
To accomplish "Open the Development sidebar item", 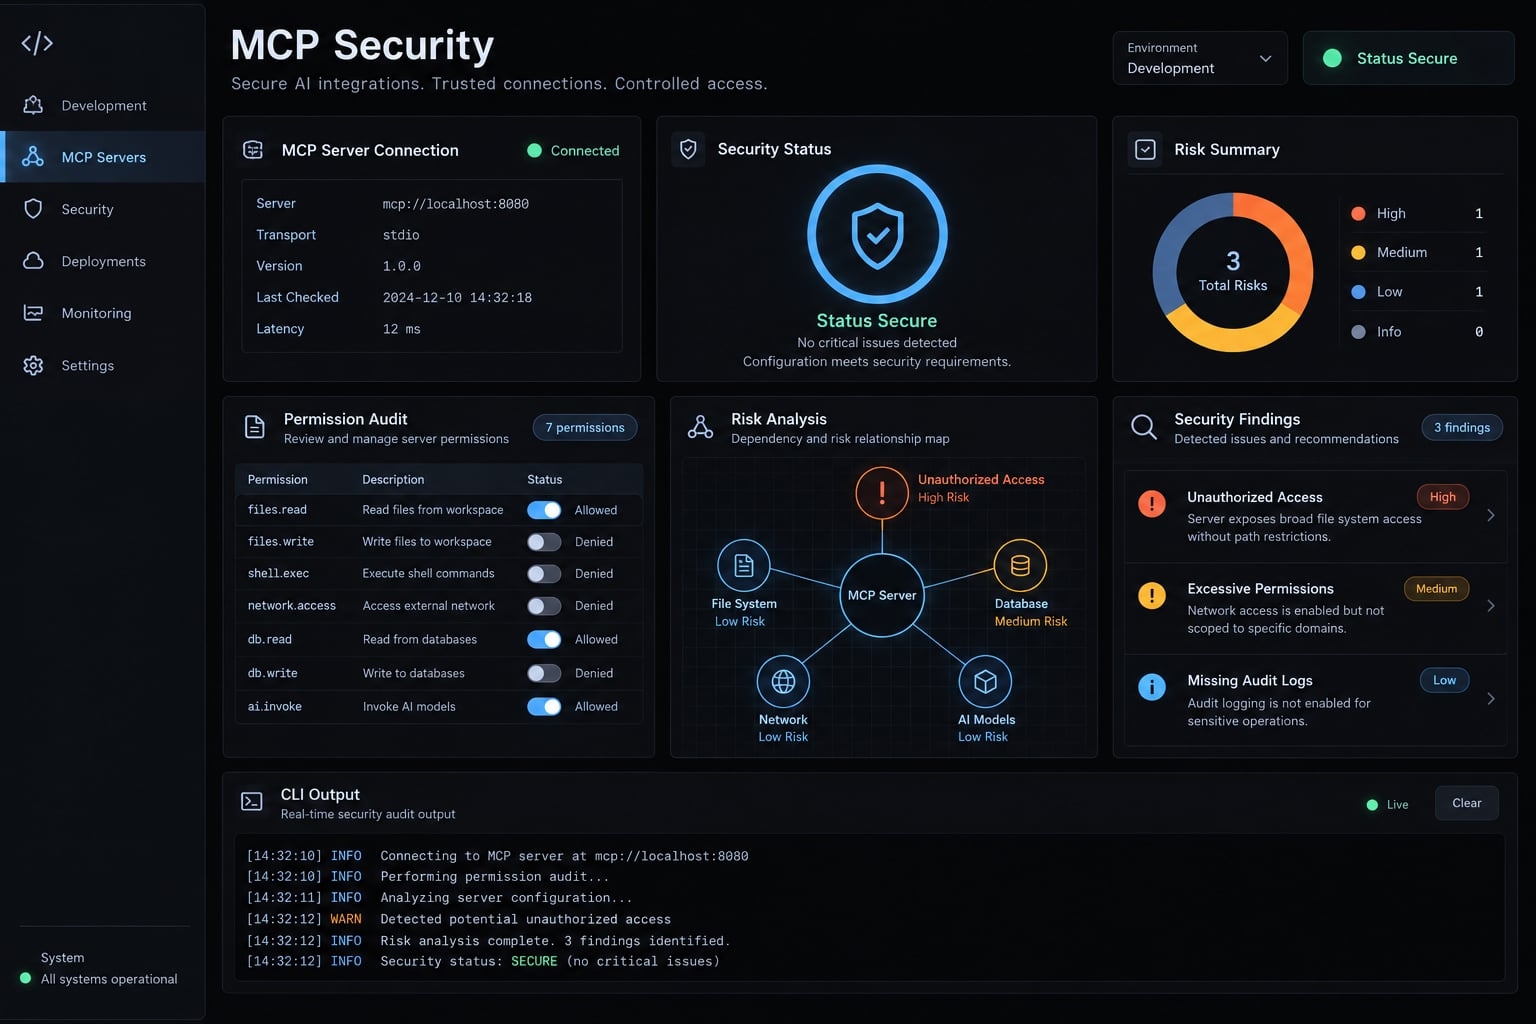I will (102, 105).
